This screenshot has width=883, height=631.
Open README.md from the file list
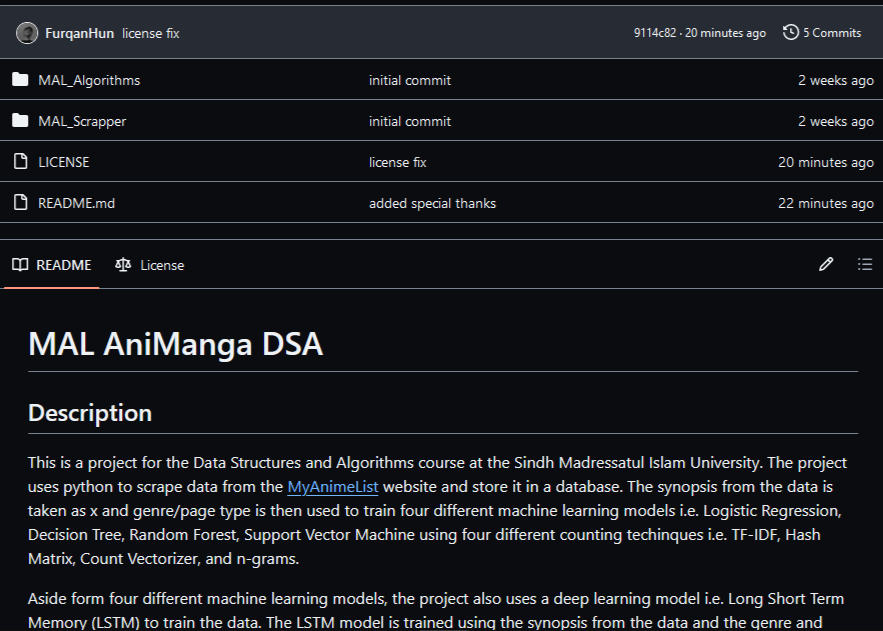(x=77, y=203)
